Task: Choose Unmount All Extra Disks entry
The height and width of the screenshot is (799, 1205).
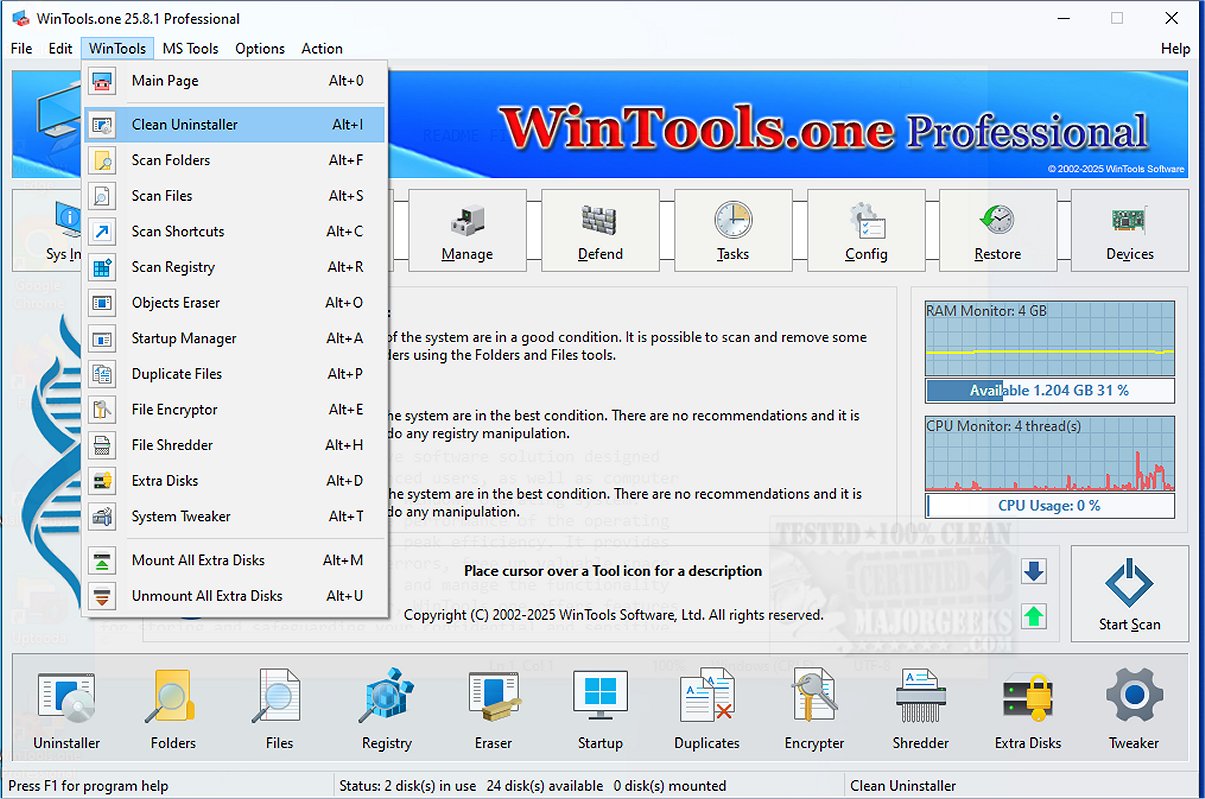Action: (x=235, y=596)
